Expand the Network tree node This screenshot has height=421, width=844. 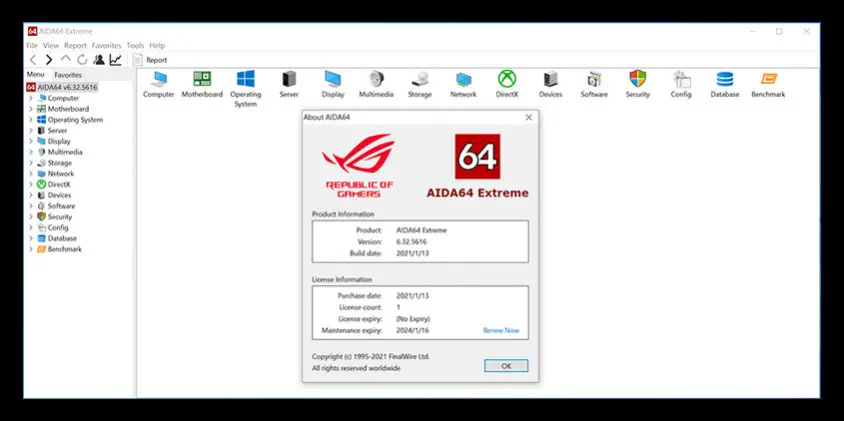coord(31,174)
